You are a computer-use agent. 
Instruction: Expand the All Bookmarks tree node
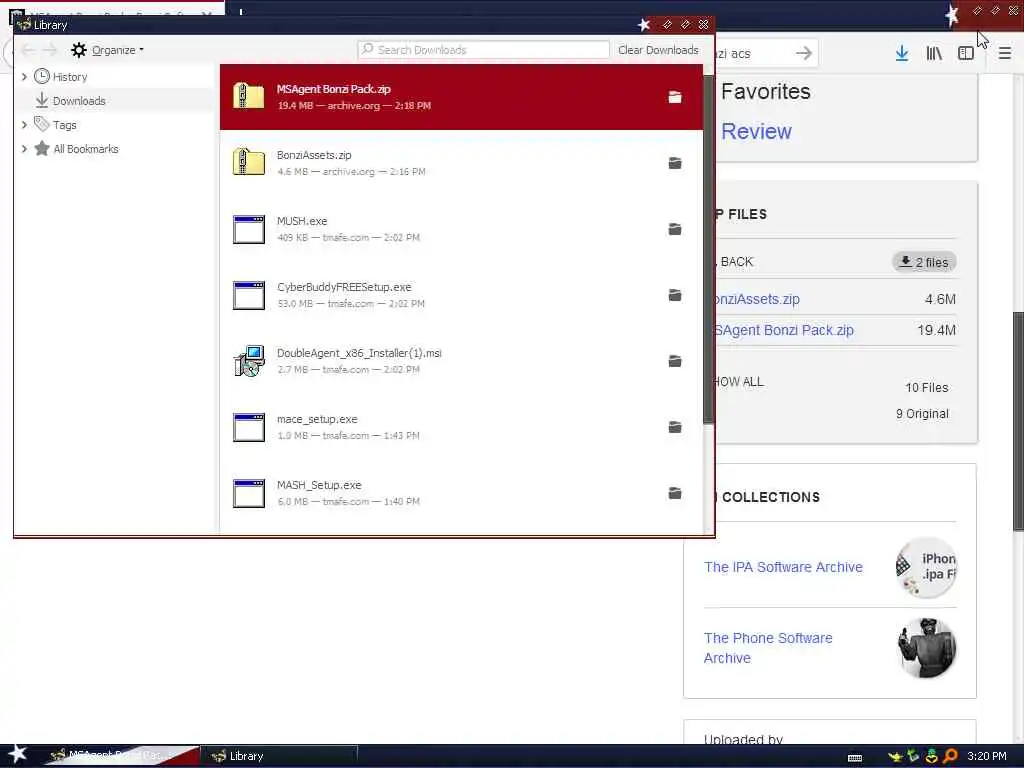tap(24, 149)
